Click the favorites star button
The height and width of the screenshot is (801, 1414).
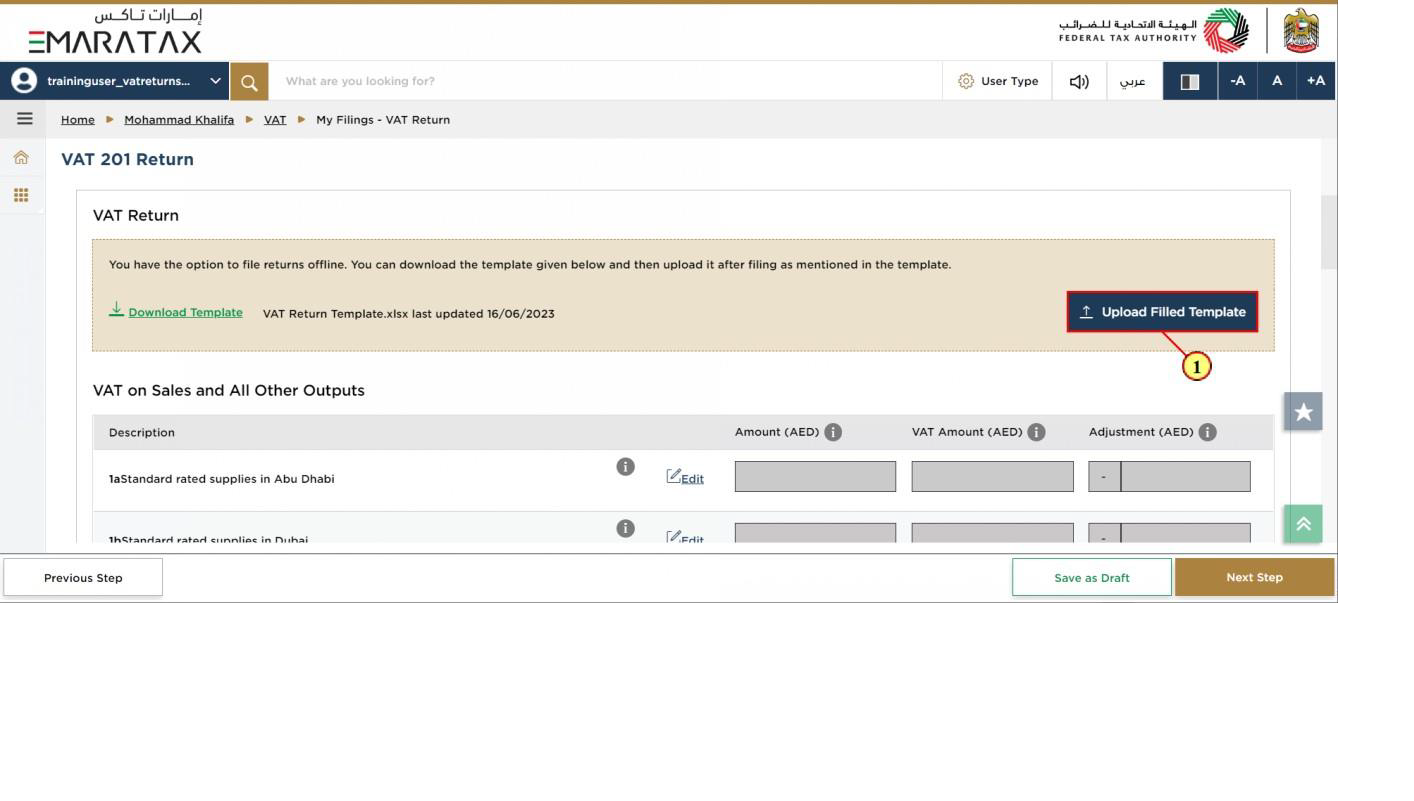1303,411
